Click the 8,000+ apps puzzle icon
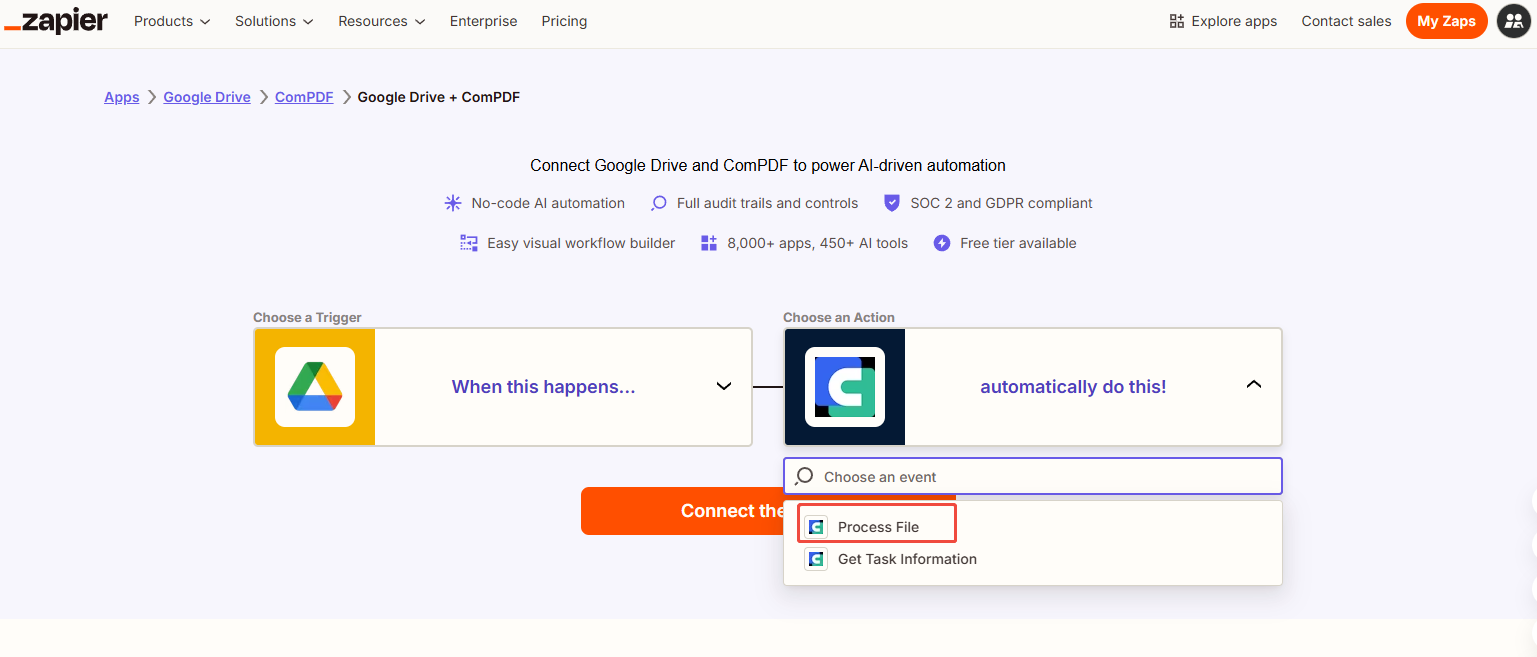The image size is (1537, 657). pyautogui.click(x=709, y=242)
